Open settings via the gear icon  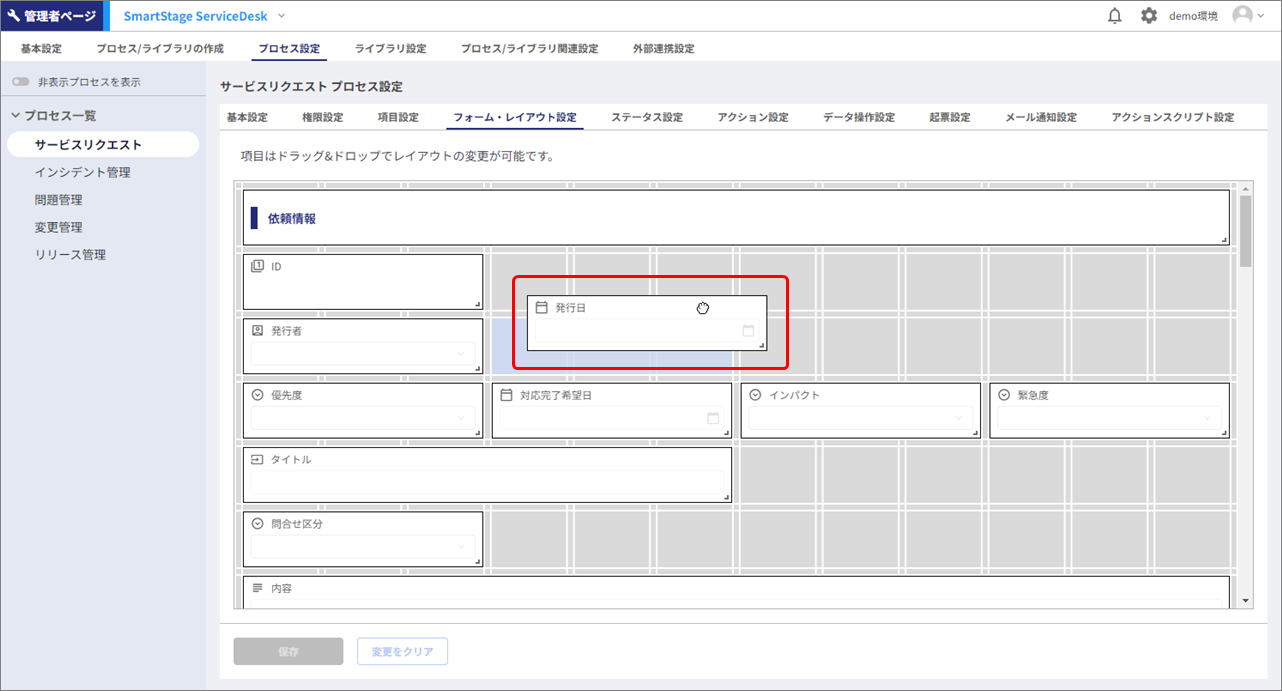[x=1149, y=16]
